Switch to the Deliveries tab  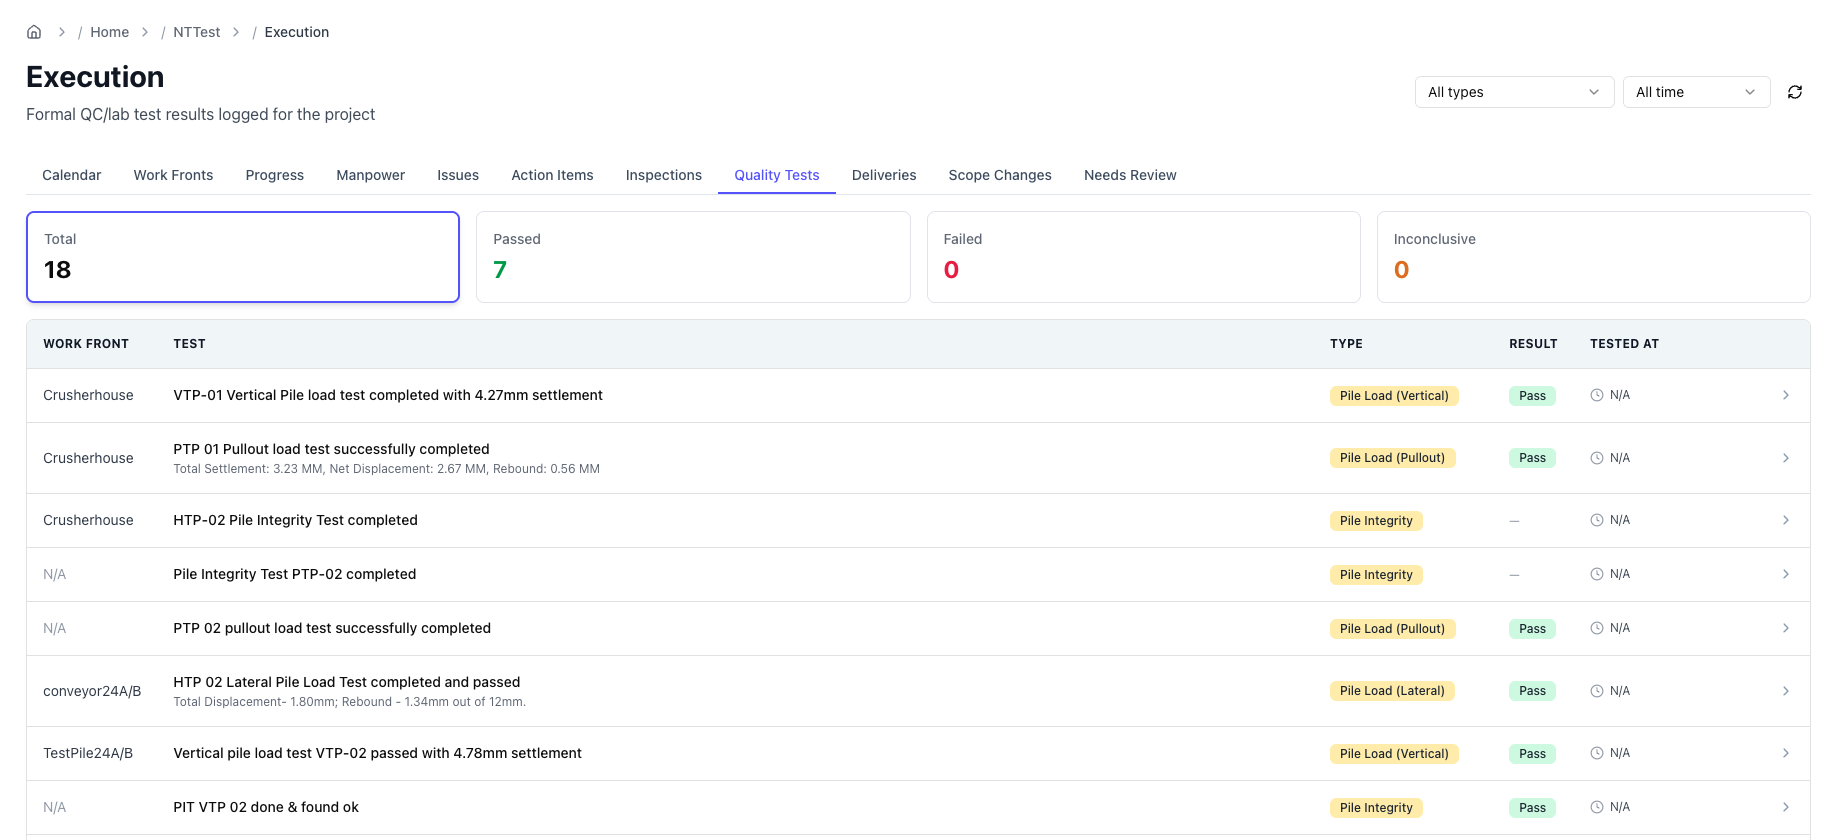pos(884,175)
